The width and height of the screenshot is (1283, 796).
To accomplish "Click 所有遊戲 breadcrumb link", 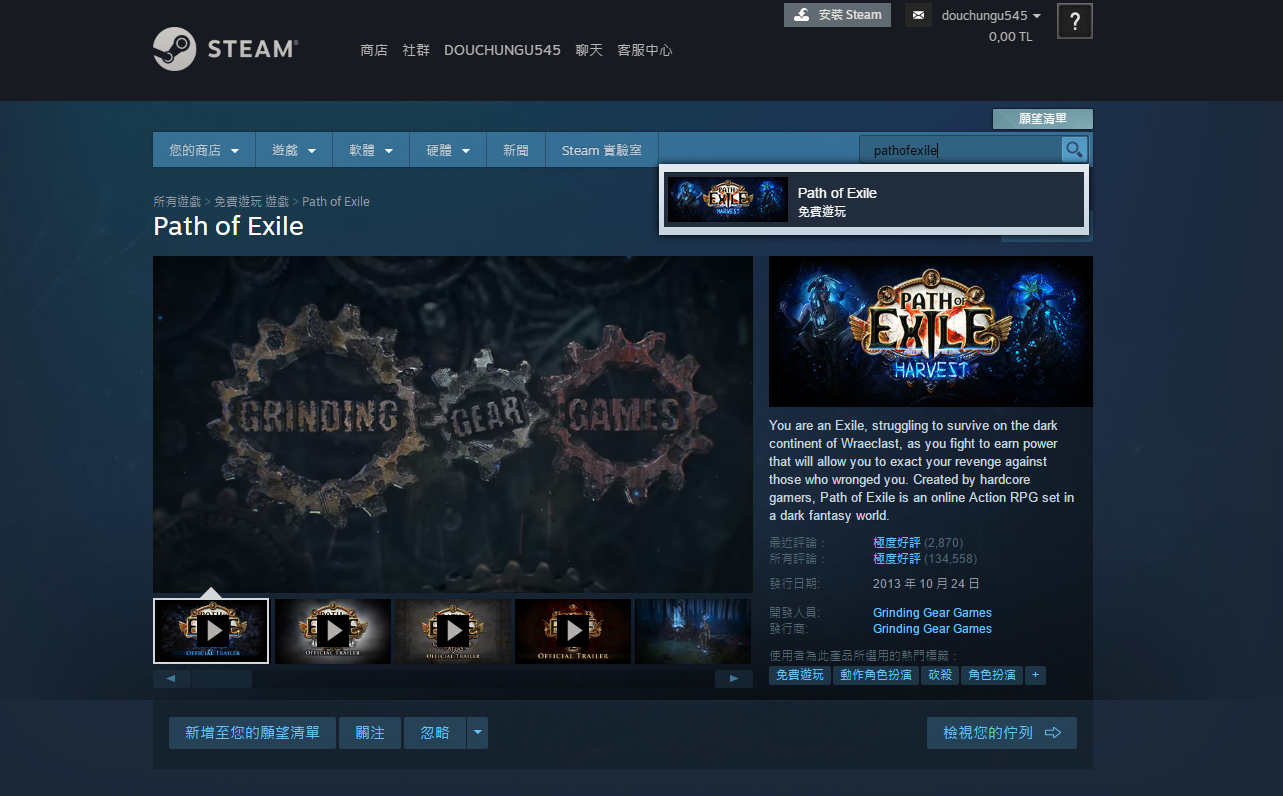I will (177, 202).
